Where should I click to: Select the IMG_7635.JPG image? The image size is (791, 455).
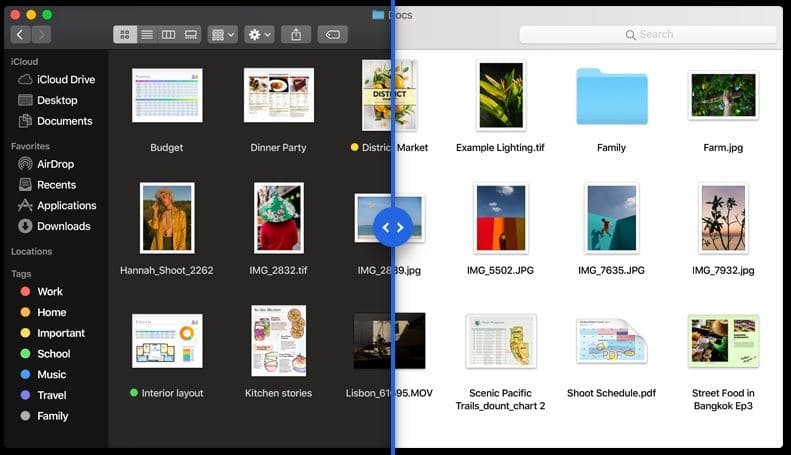pyautogui.click(x=612, y=218)
